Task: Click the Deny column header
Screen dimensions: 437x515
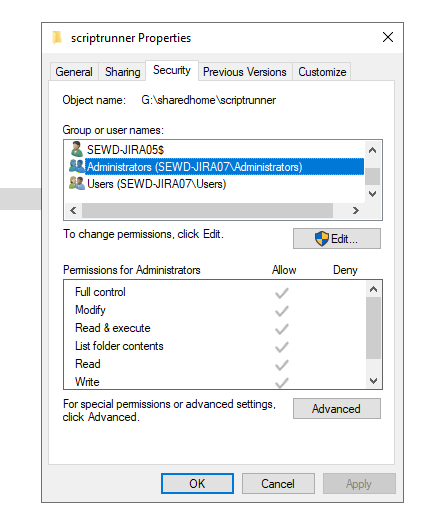Action: (x=345, y=270)
